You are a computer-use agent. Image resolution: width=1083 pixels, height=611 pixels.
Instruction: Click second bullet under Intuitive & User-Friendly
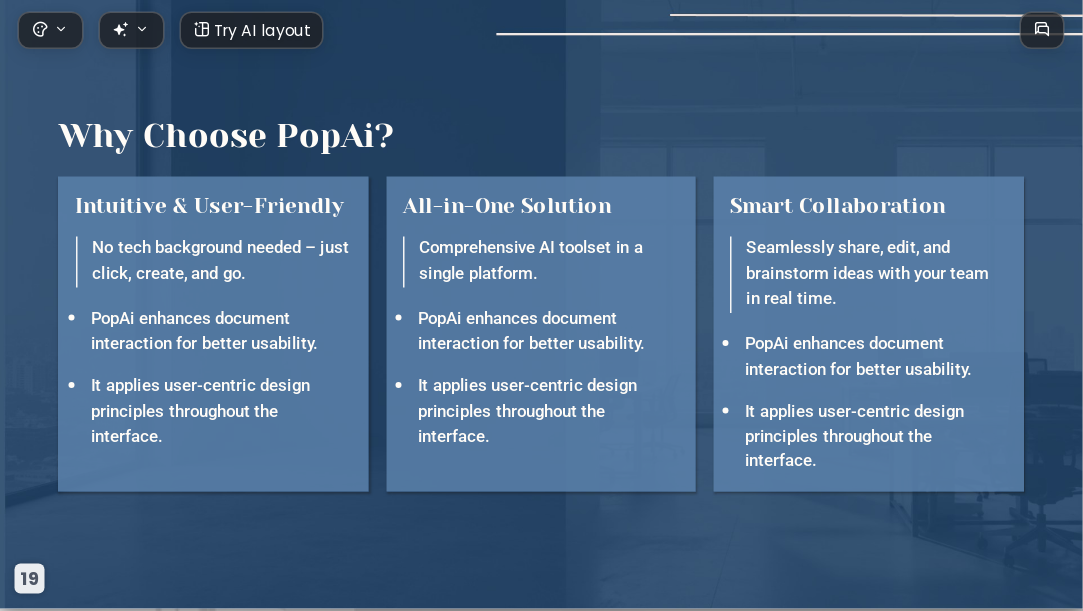point(200,411)
